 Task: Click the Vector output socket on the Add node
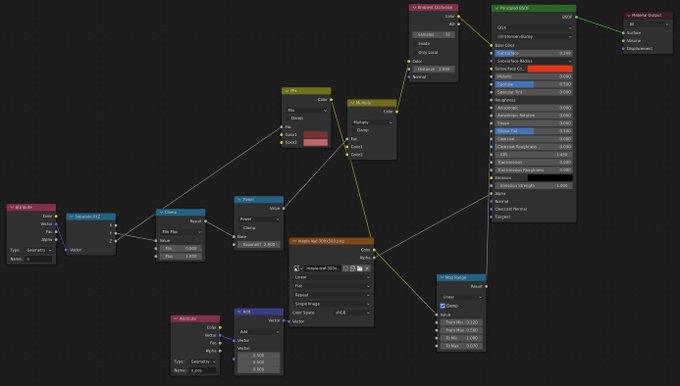click(284, 321)
